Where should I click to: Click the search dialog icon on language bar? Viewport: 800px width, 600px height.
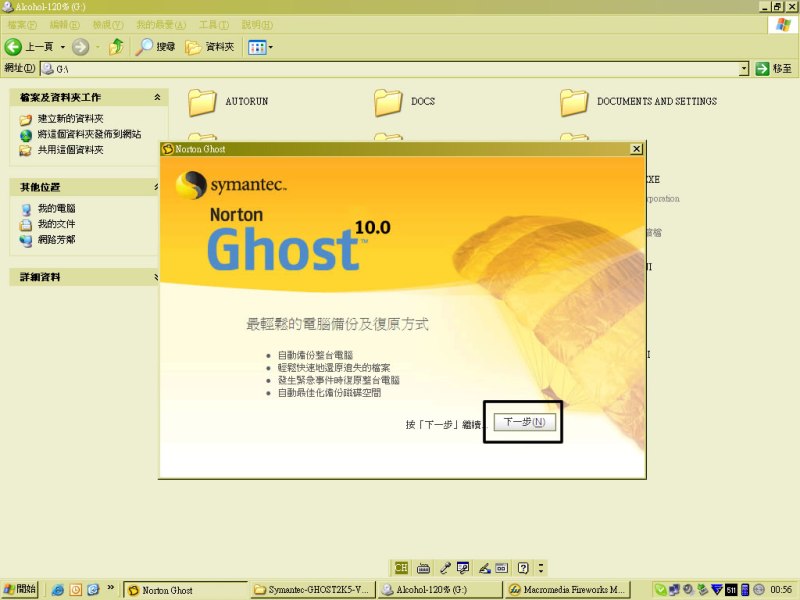click(x=463, y=567)
